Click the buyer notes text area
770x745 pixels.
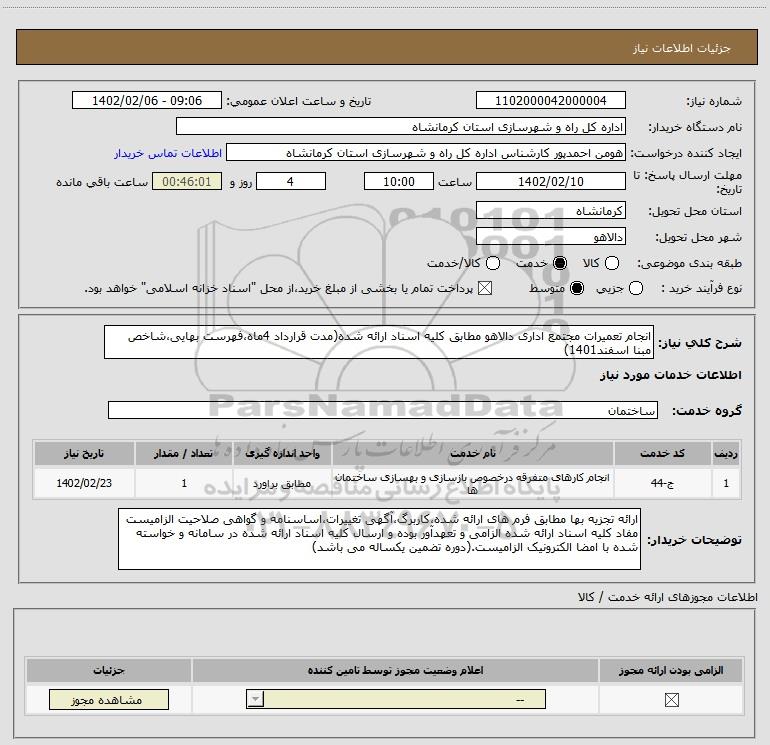point(379,539)
